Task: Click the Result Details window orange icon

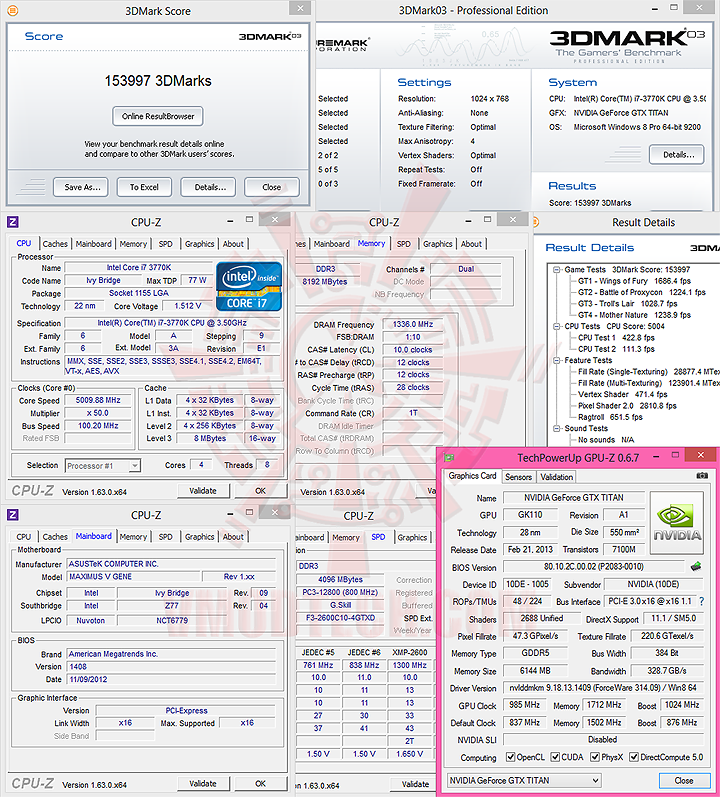Action: tap(535, 222)
